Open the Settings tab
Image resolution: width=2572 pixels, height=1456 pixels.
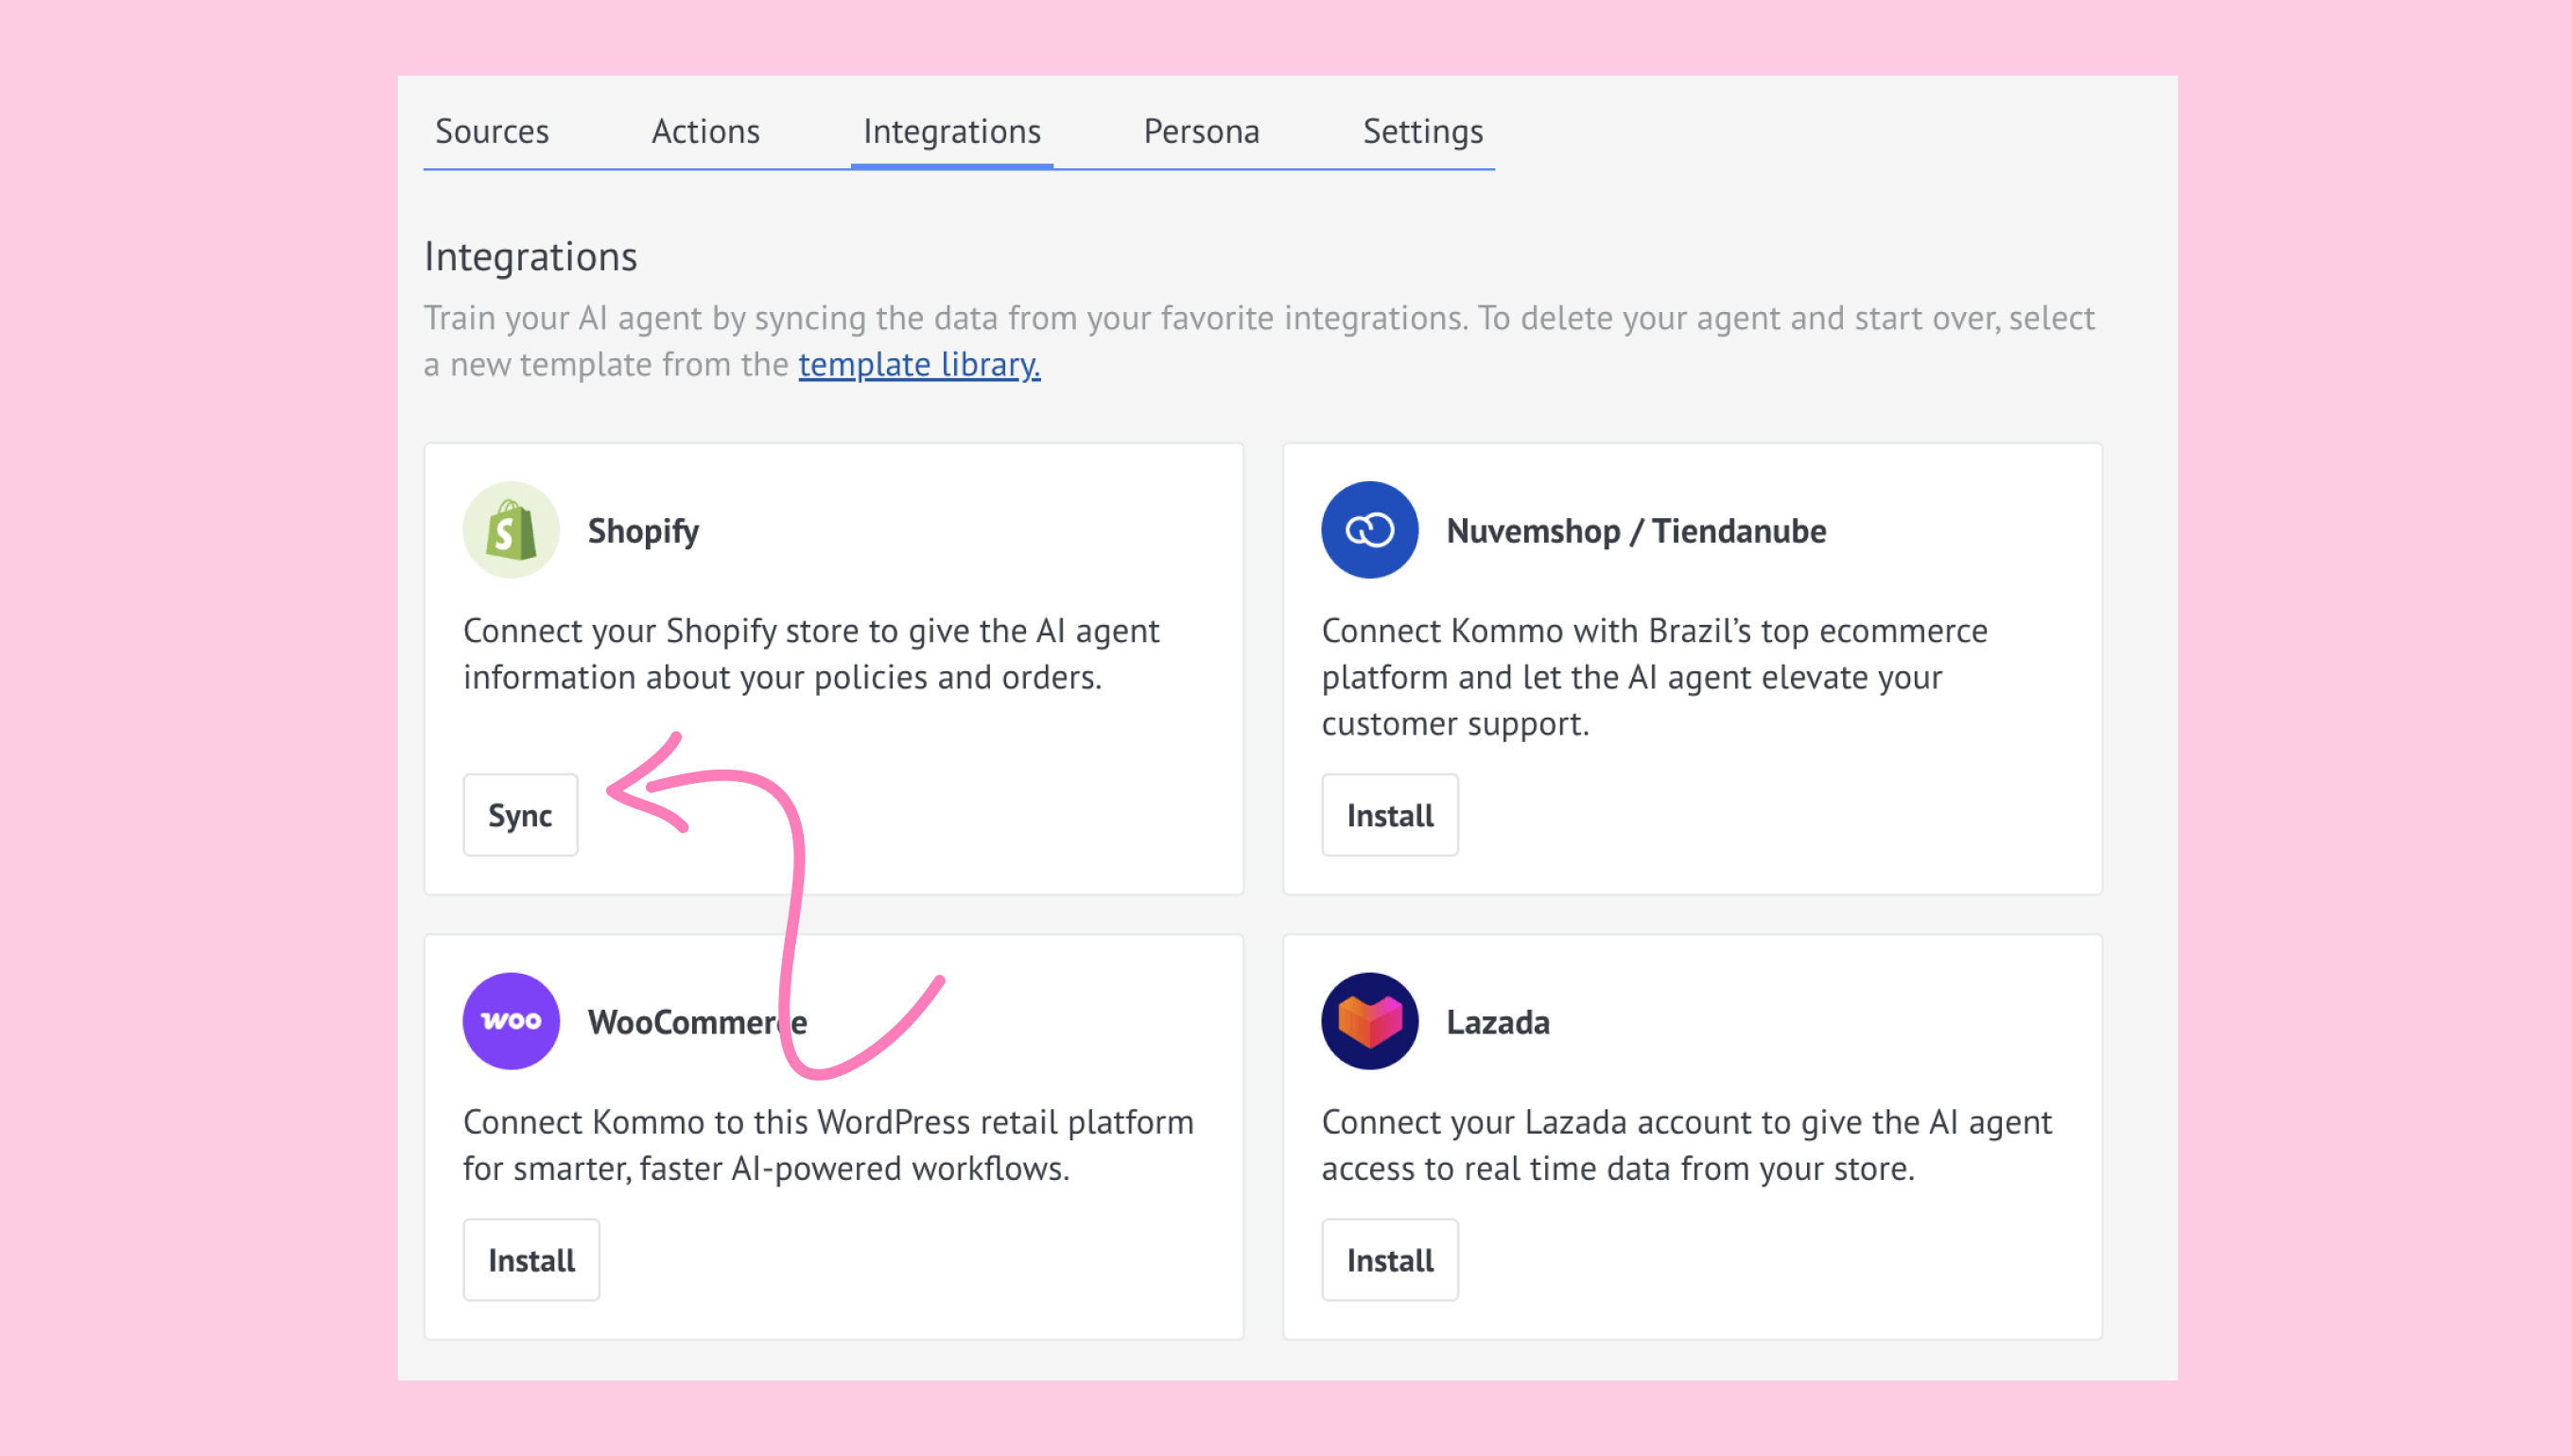[x=1422, y=132]
